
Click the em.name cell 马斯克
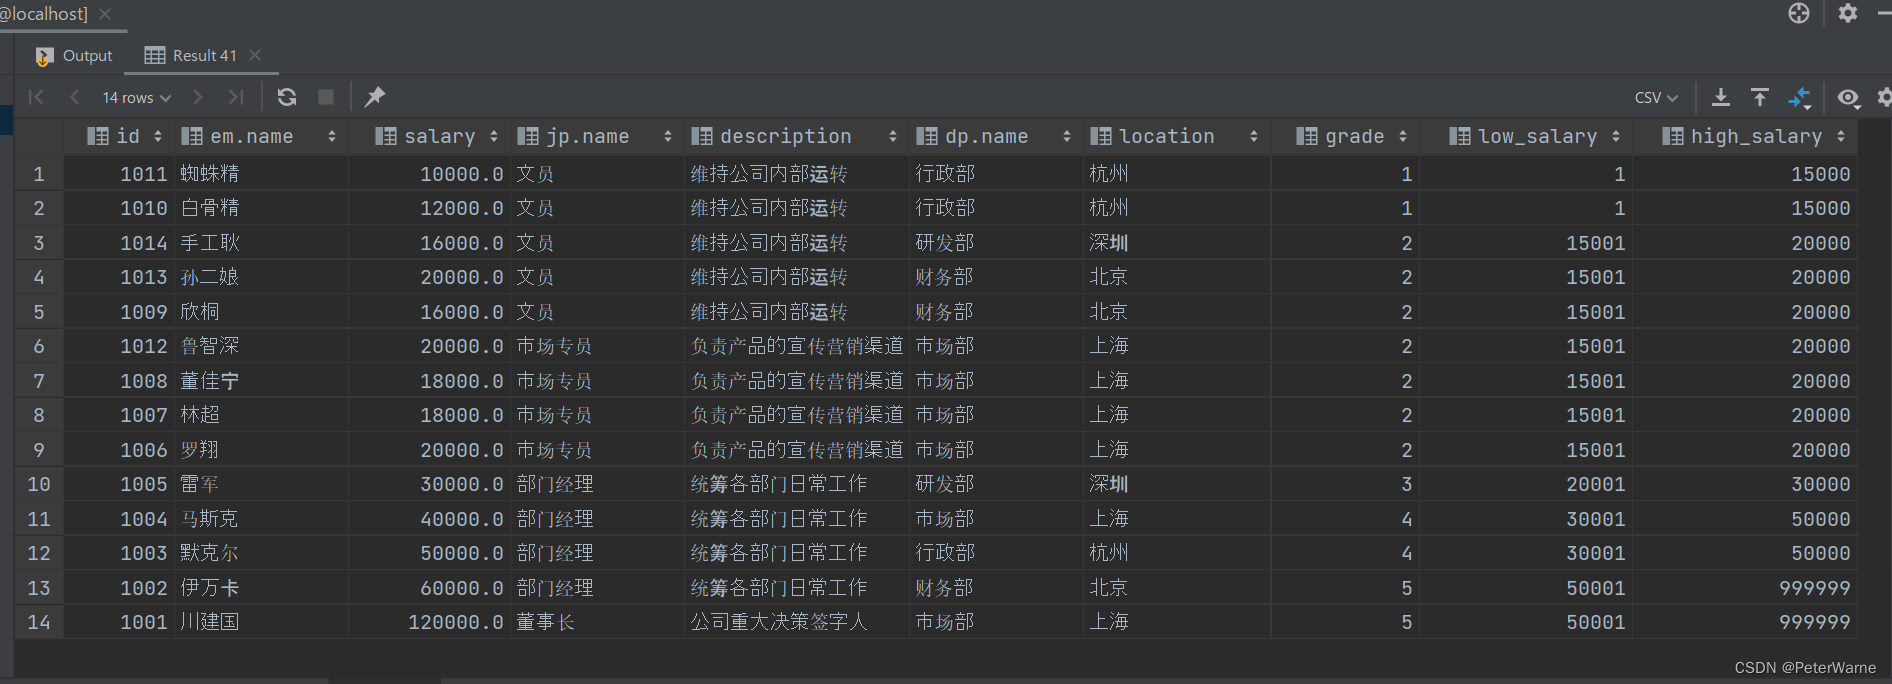coord(261,519)
